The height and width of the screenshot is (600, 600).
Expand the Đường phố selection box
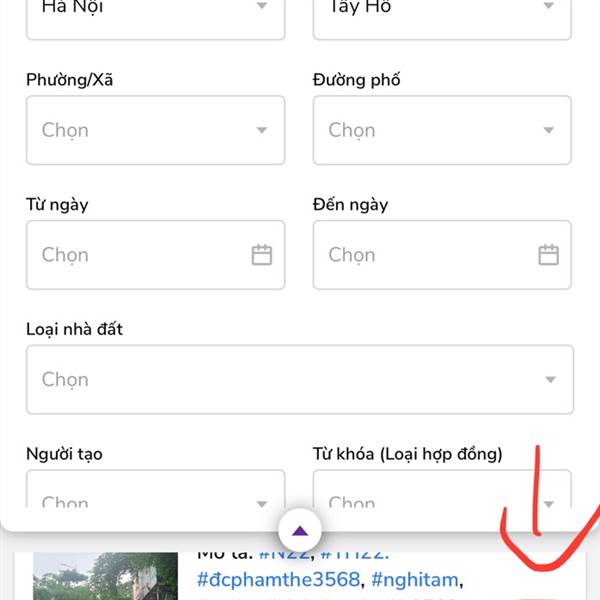pyautogui.click(x=442, y=130)
